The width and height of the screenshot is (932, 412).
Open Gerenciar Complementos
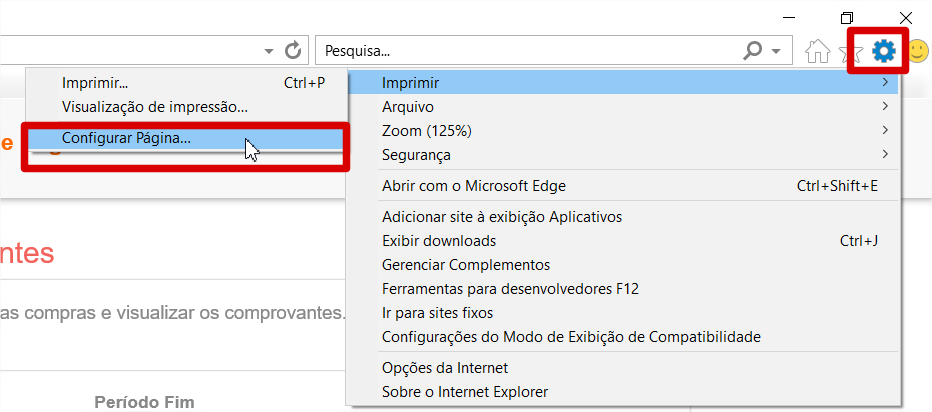[623, 265]
